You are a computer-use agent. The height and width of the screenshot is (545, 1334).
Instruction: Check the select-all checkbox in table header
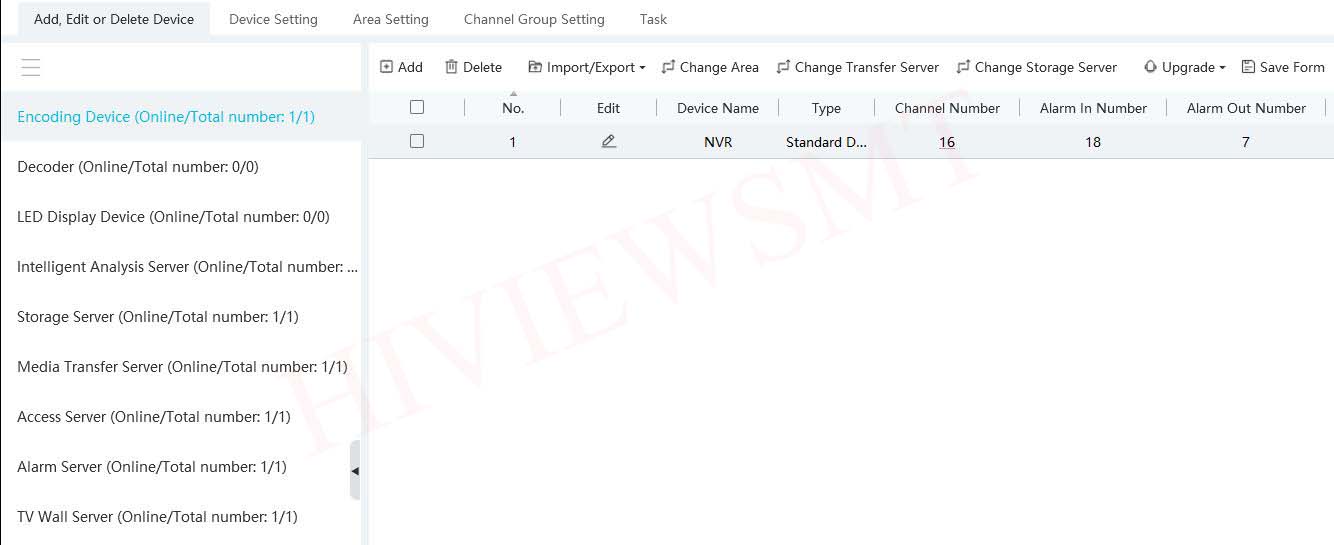click(417, 107)
